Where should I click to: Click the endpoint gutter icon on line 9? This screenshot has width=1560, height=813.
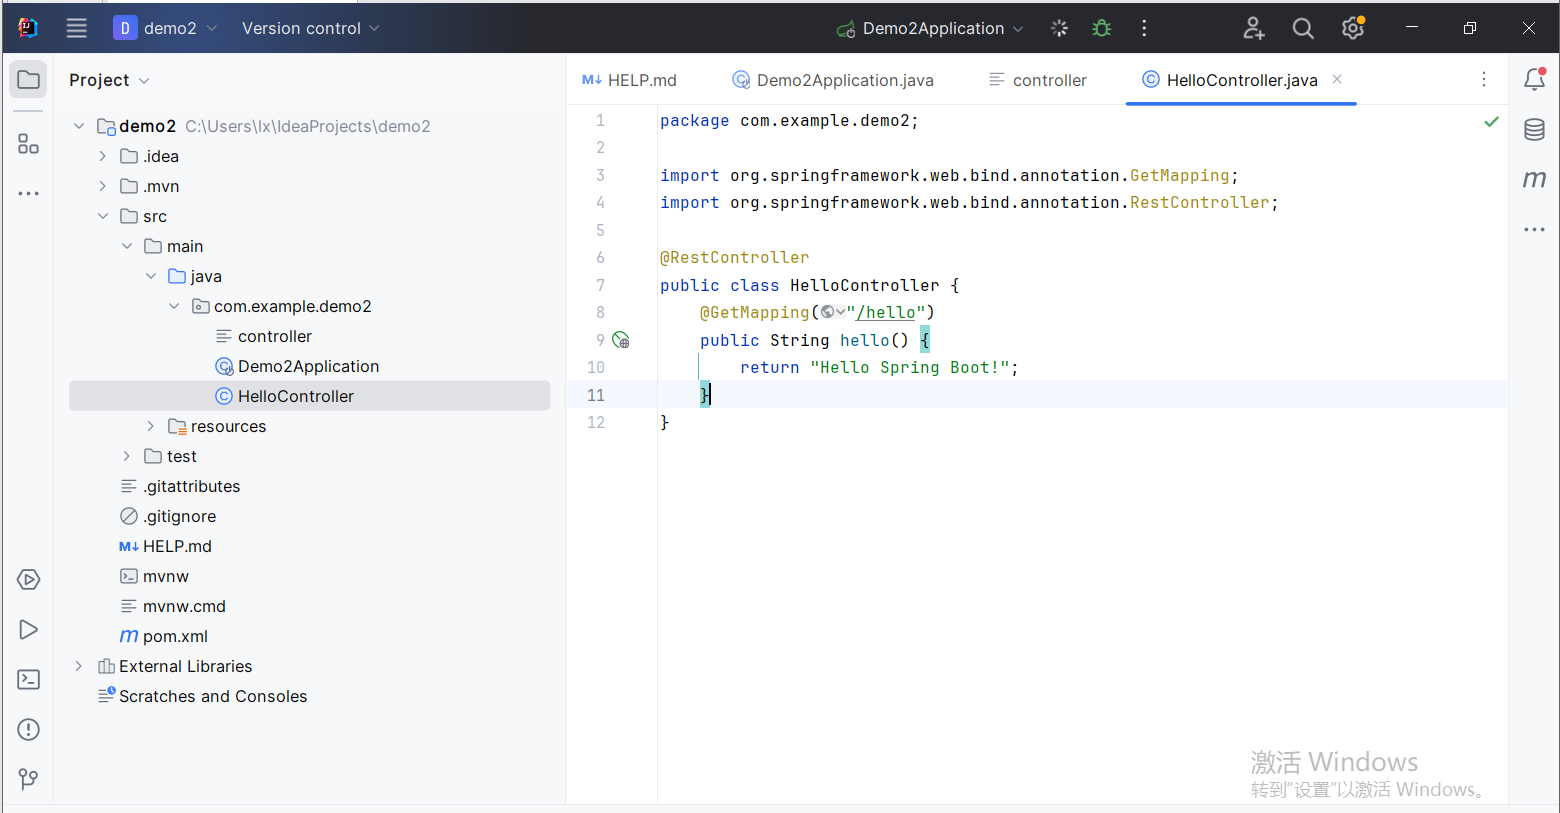click(x=621, y=340)
